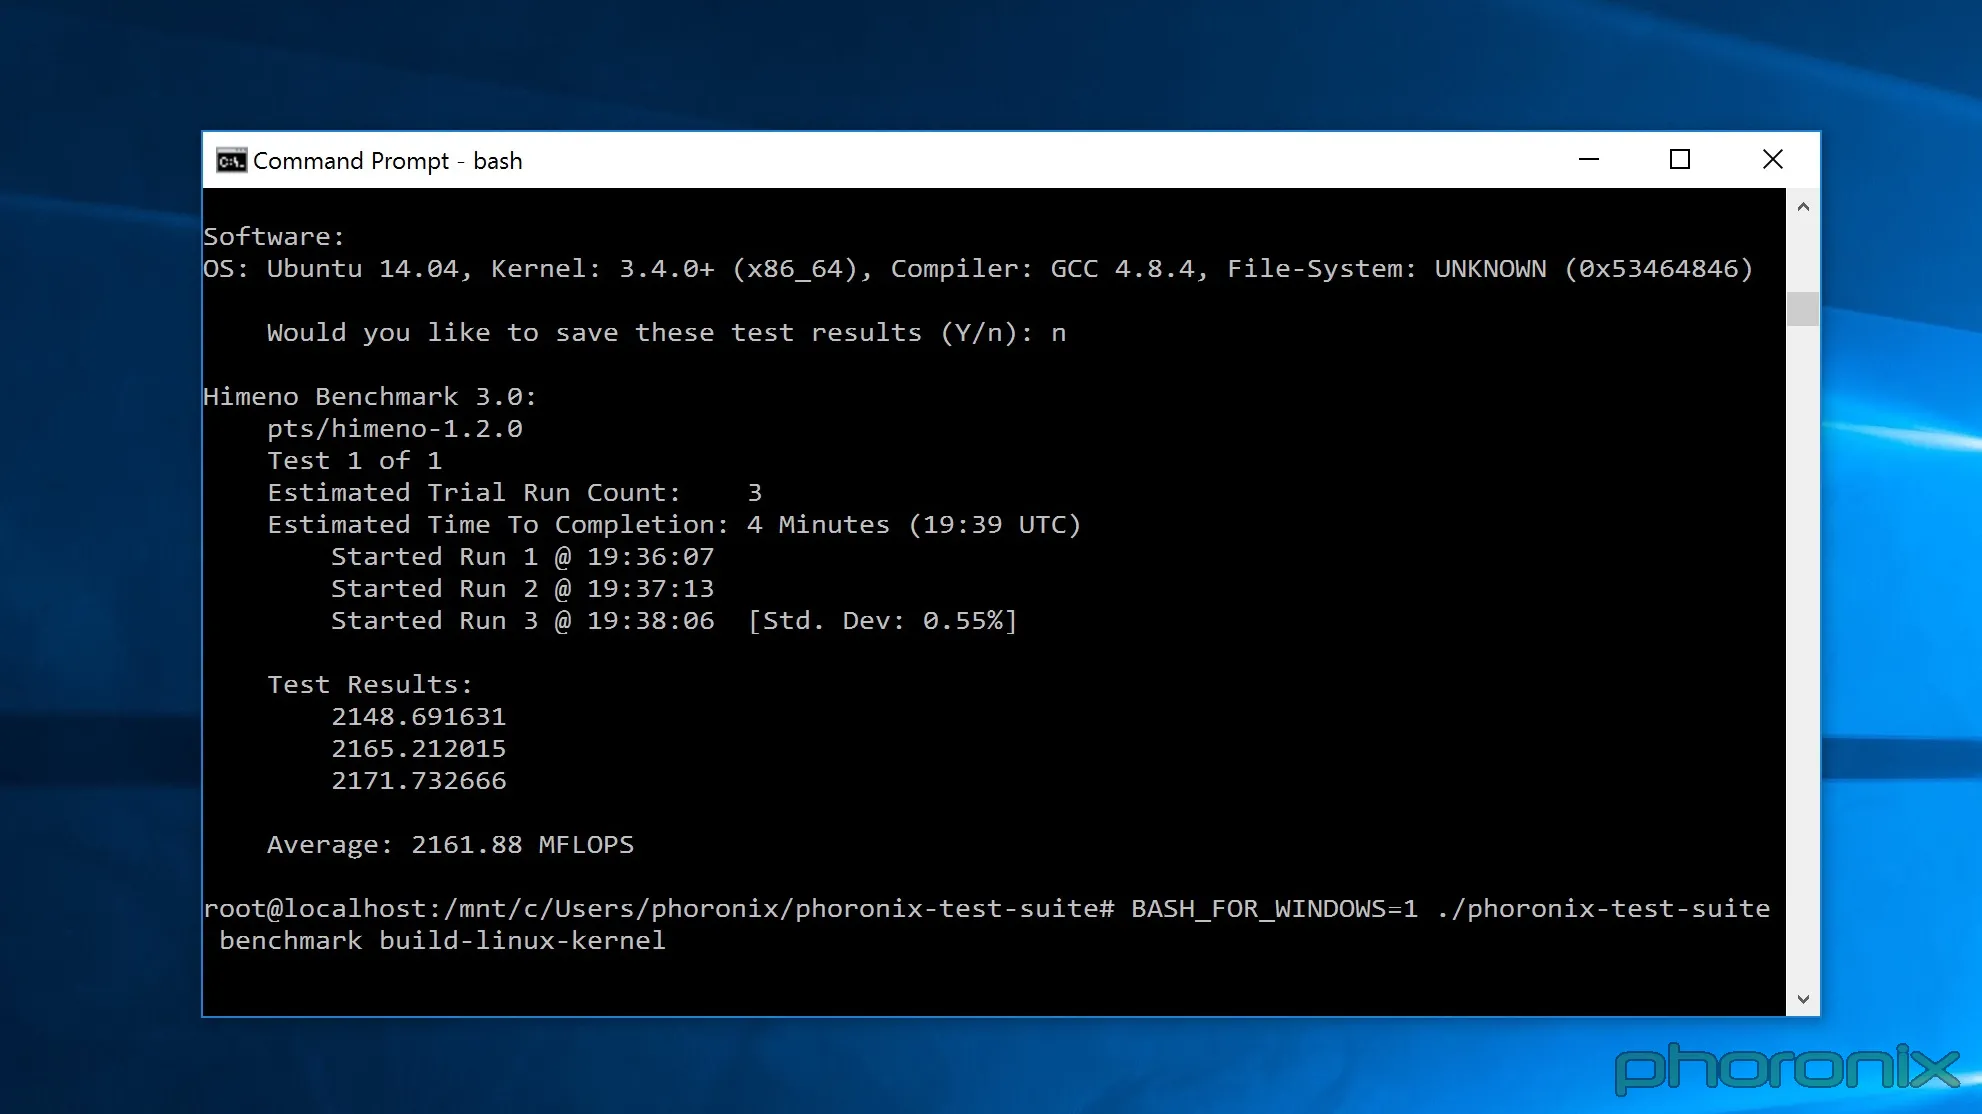Click the vertical scrollbar thumb
This screenshot has width=1982, height=1114.
point(1803,309)
